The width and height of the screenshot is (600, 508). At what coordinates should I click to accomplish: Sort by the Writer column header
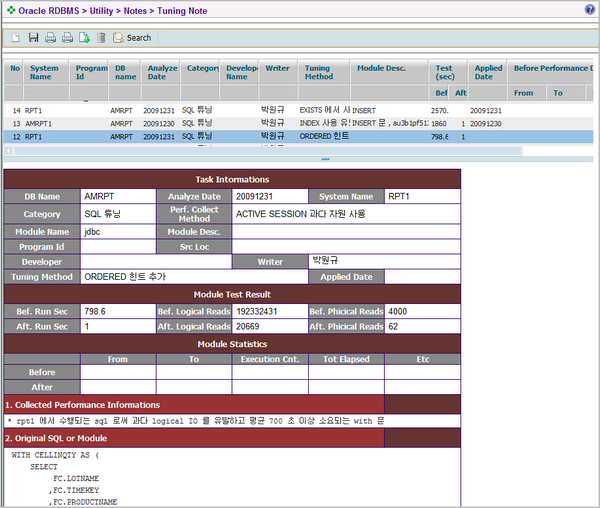click(278, 72)
